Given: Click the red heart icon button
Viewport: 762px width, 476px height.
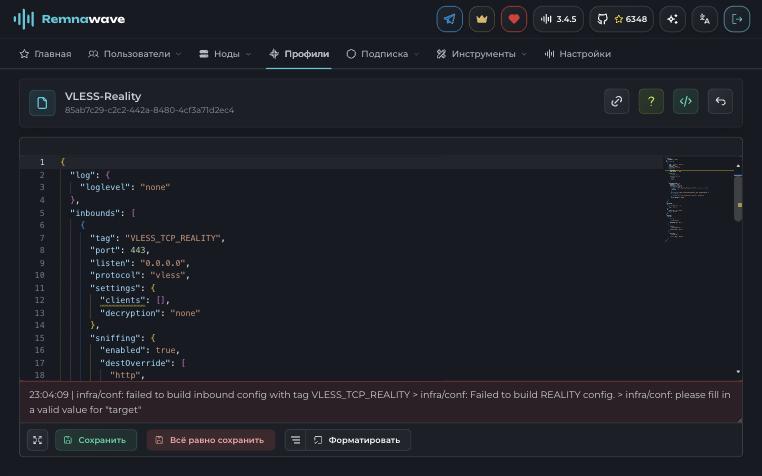Looking at the screenshot, I should [x=514, y=19].
